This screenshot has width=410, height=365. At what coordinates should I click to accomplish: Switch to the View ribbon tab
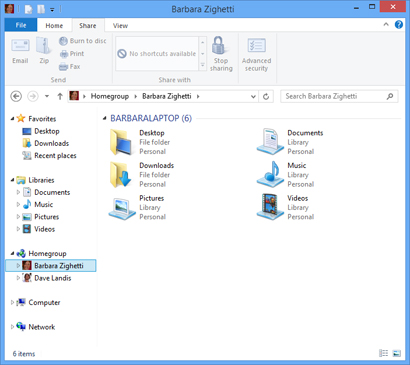point(120,25)
